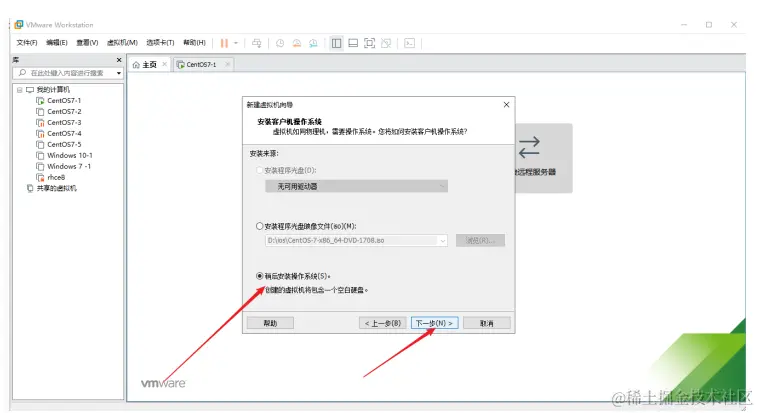Select CentOS7-1 in the library tree
The width and height of the screenshot is (759, 413).
[64, 101]
